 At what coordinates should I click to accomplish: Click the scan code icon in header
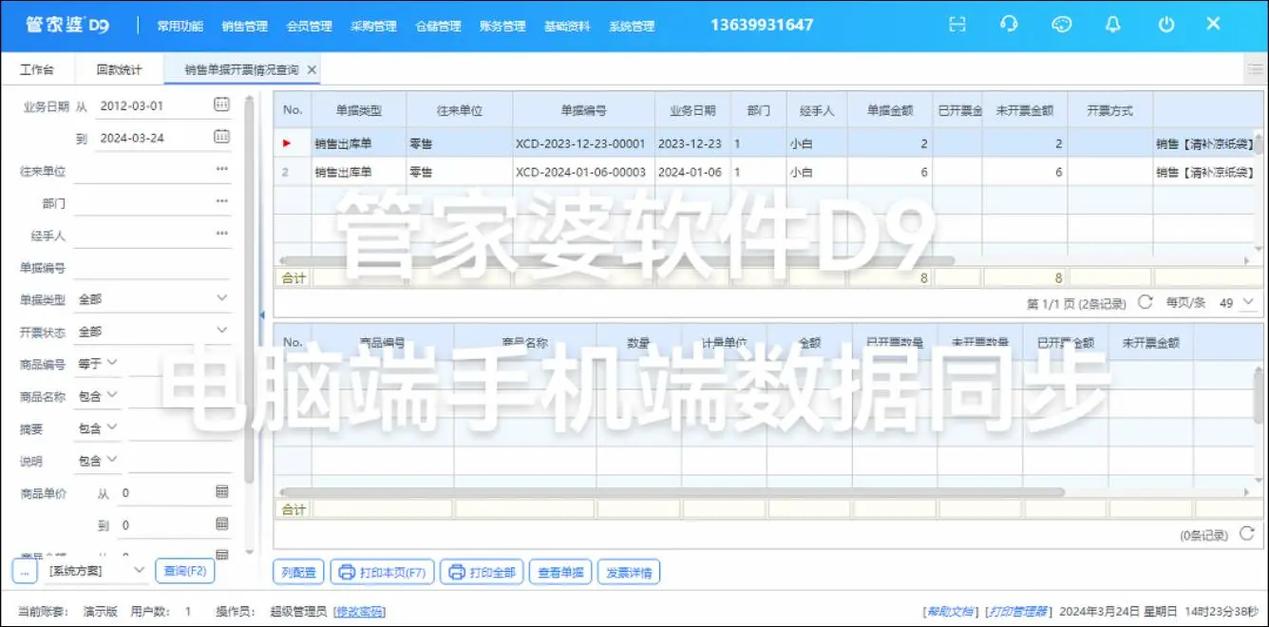[957, 25]
